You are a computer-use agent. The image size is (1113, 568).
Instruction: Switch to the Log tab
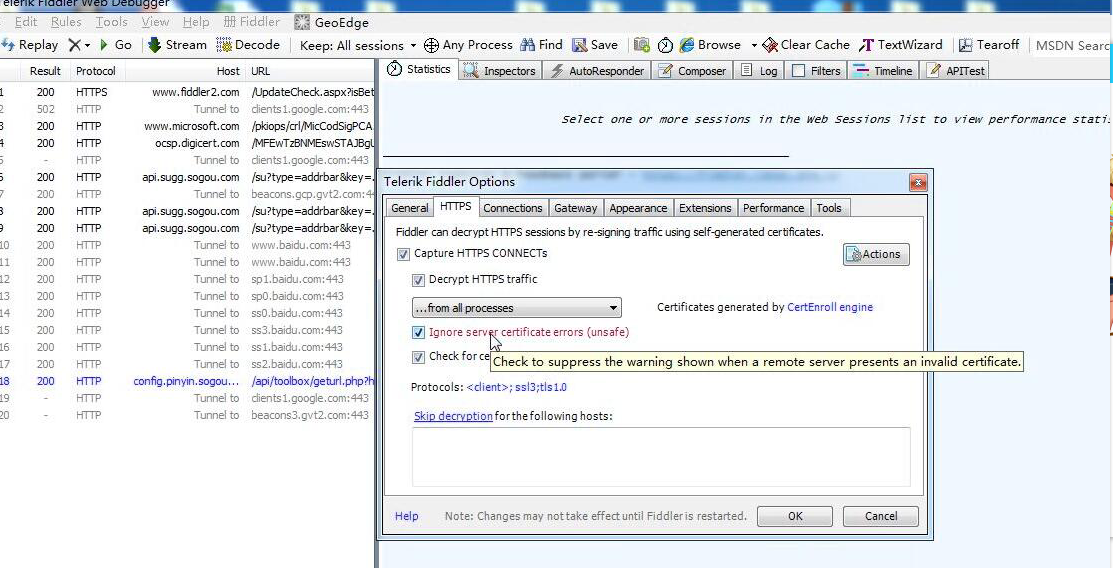pos(759,71)
